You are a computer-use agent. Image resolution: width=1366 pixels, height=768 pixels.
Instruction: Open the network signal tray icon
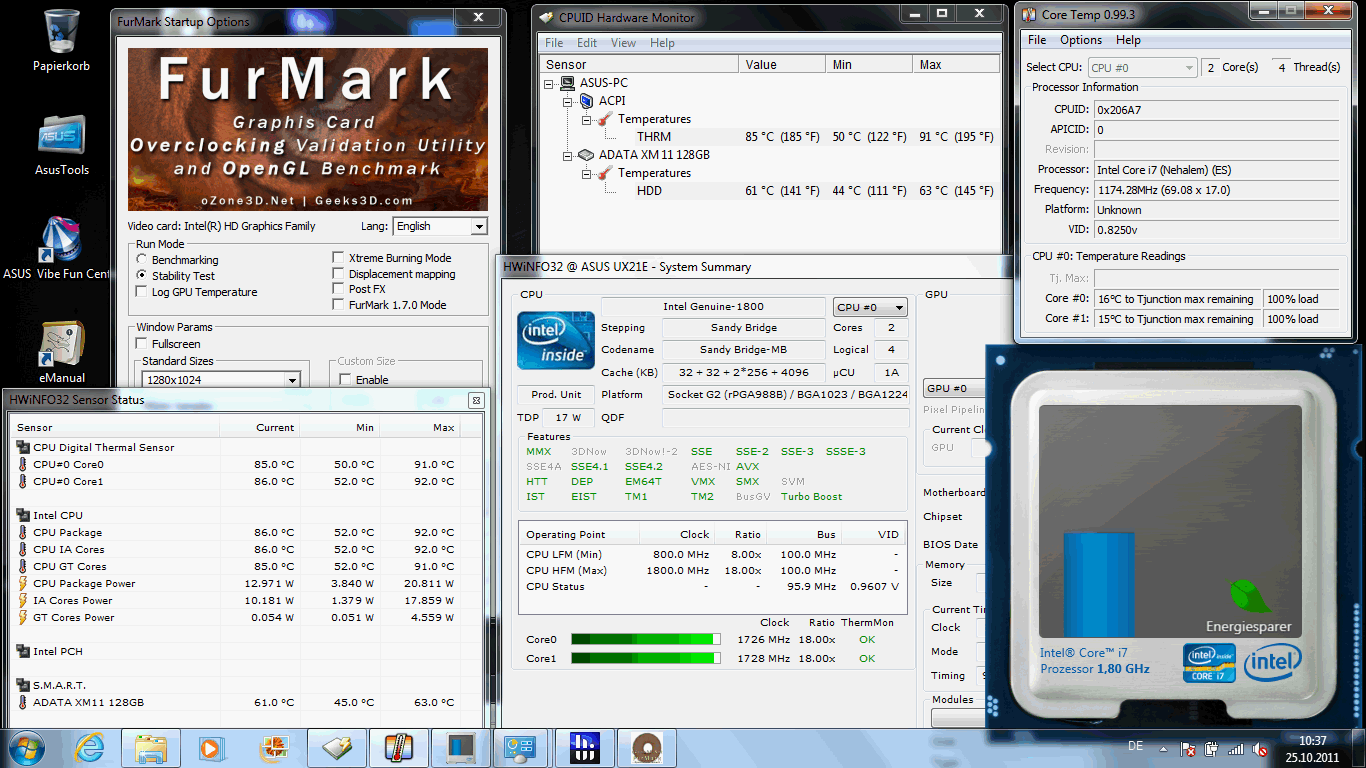[x=1236, y=748]
